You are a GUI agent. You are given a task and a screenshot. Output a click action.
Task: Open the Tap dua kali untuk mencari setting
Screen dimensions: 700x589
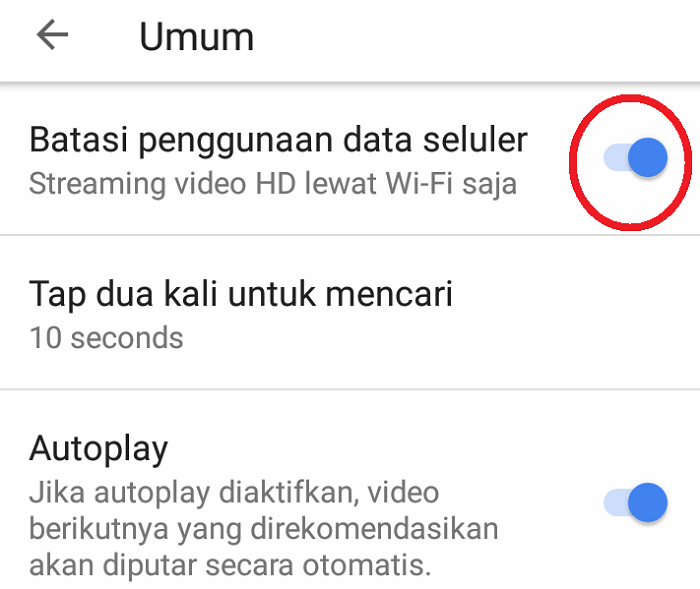(350, 312)
